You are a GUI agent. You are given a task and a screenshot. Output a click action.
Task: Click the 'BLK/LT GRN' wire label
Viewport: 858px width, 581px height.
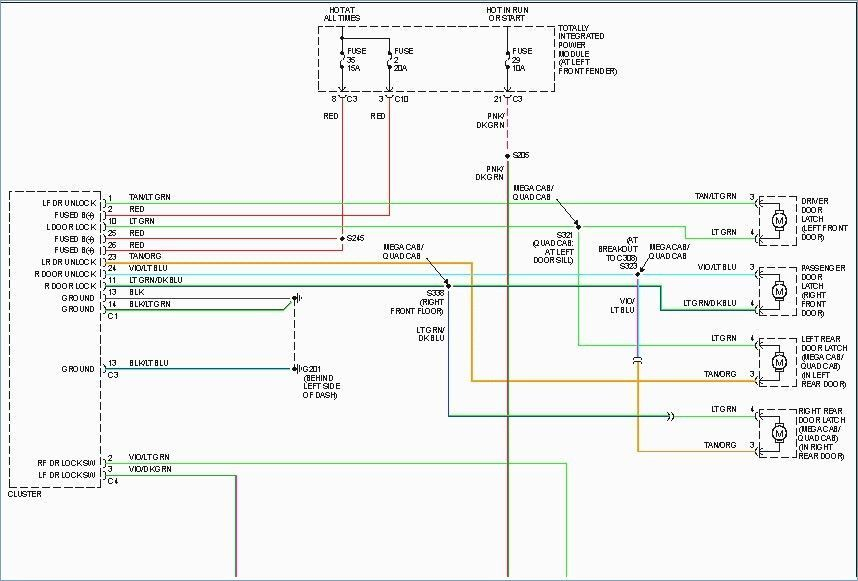149,304
